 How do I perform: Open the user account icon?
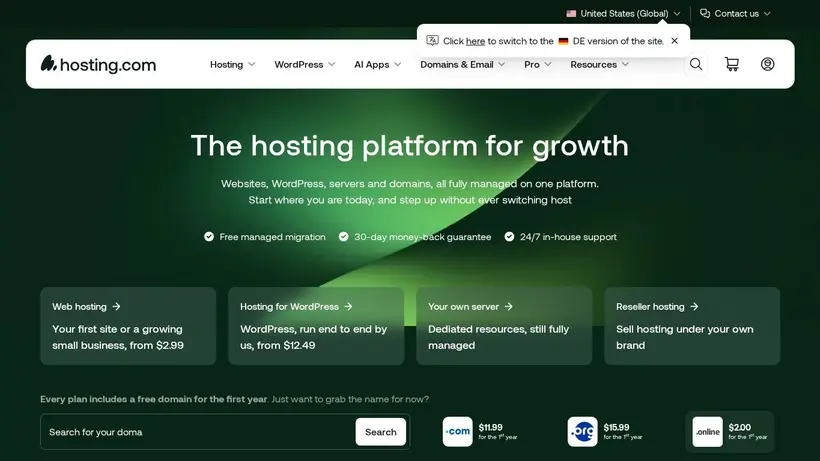pyautogui.click(x=767, y=64)
